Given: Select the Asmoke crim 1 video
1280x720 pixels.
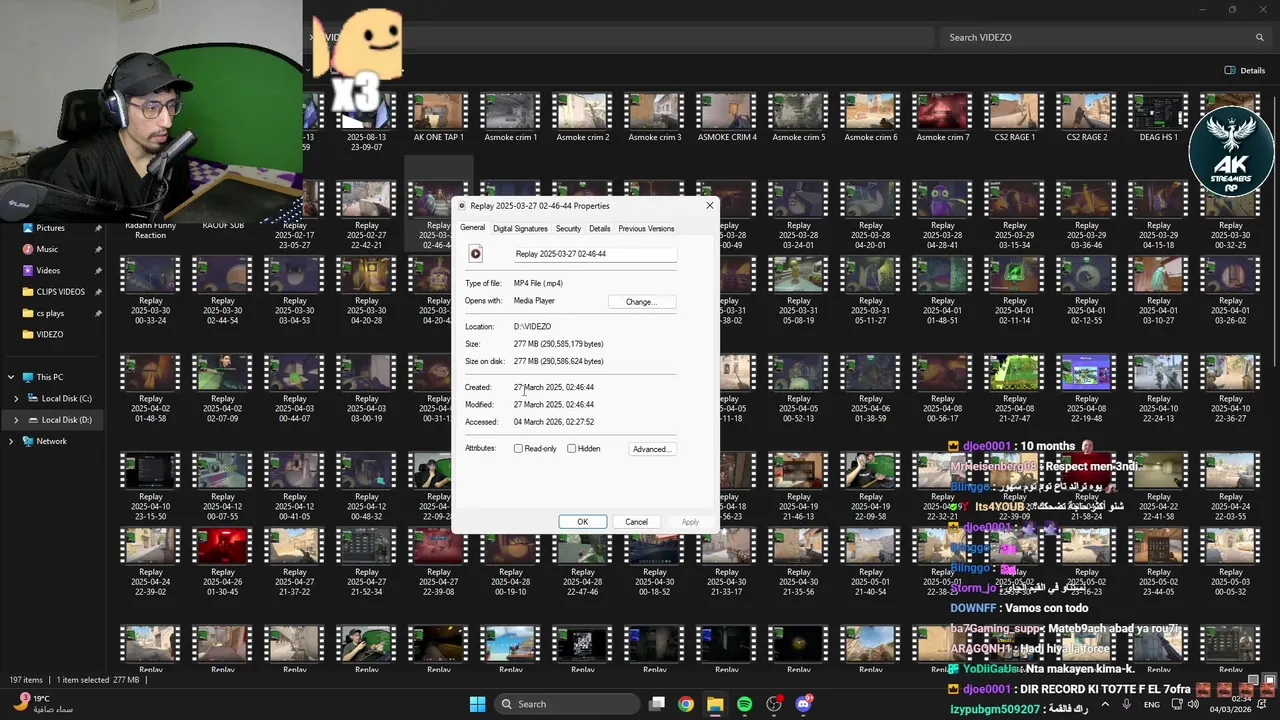Looking at the screenshot, I should 510,118.
